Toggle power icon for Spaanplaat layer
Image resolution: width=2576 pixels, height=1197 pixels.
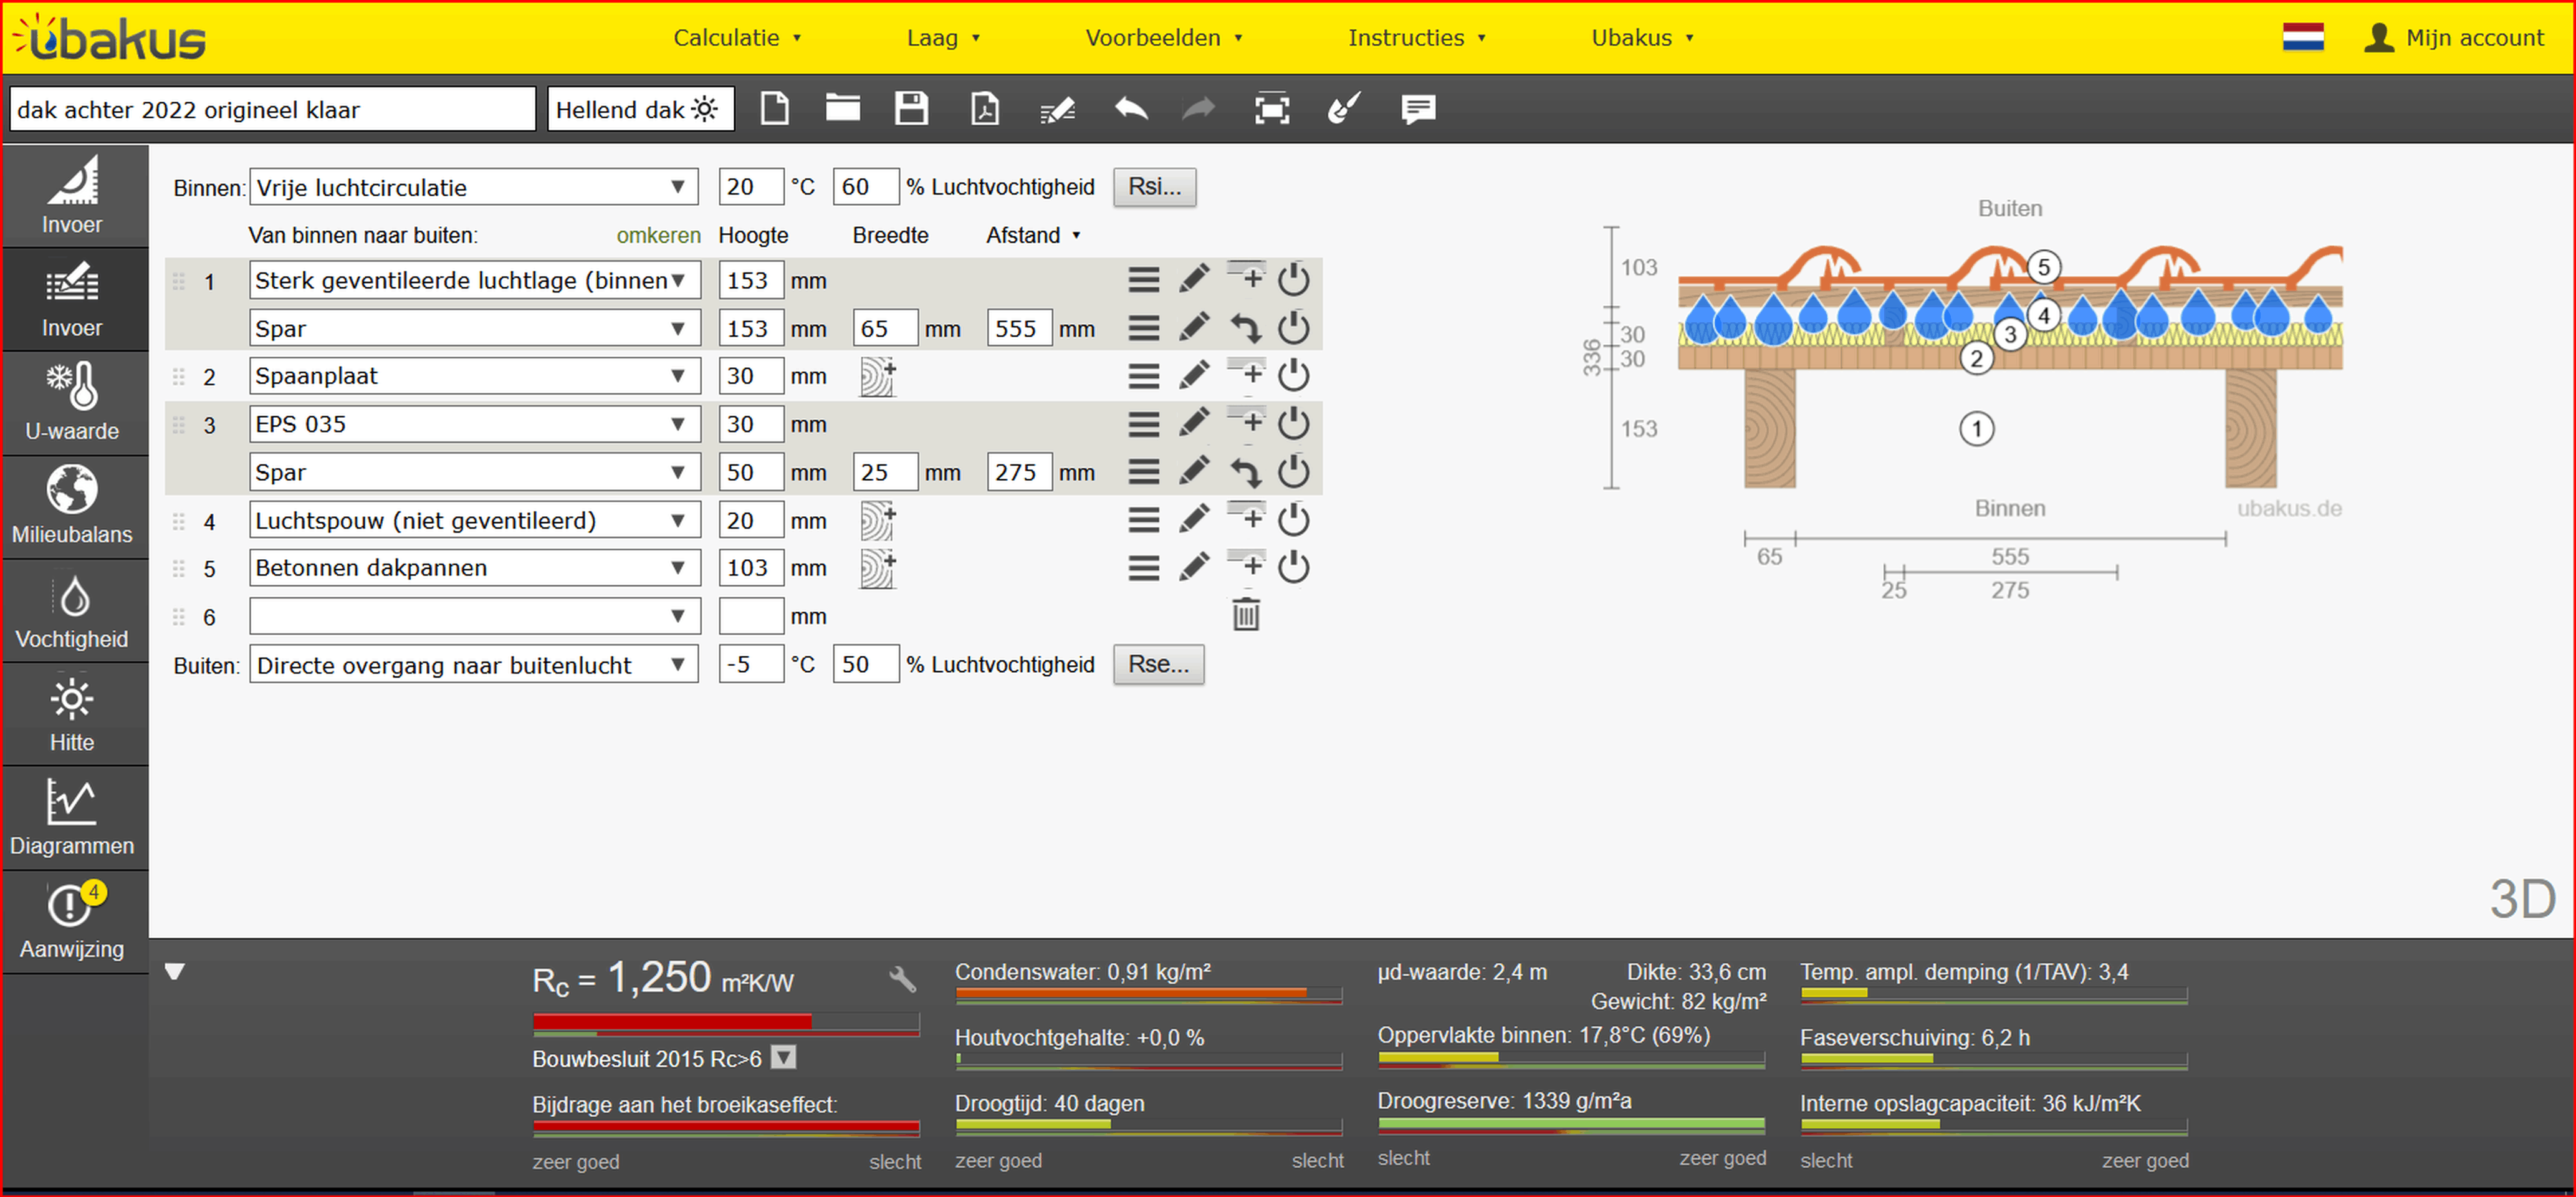[x=1293, y=376]
